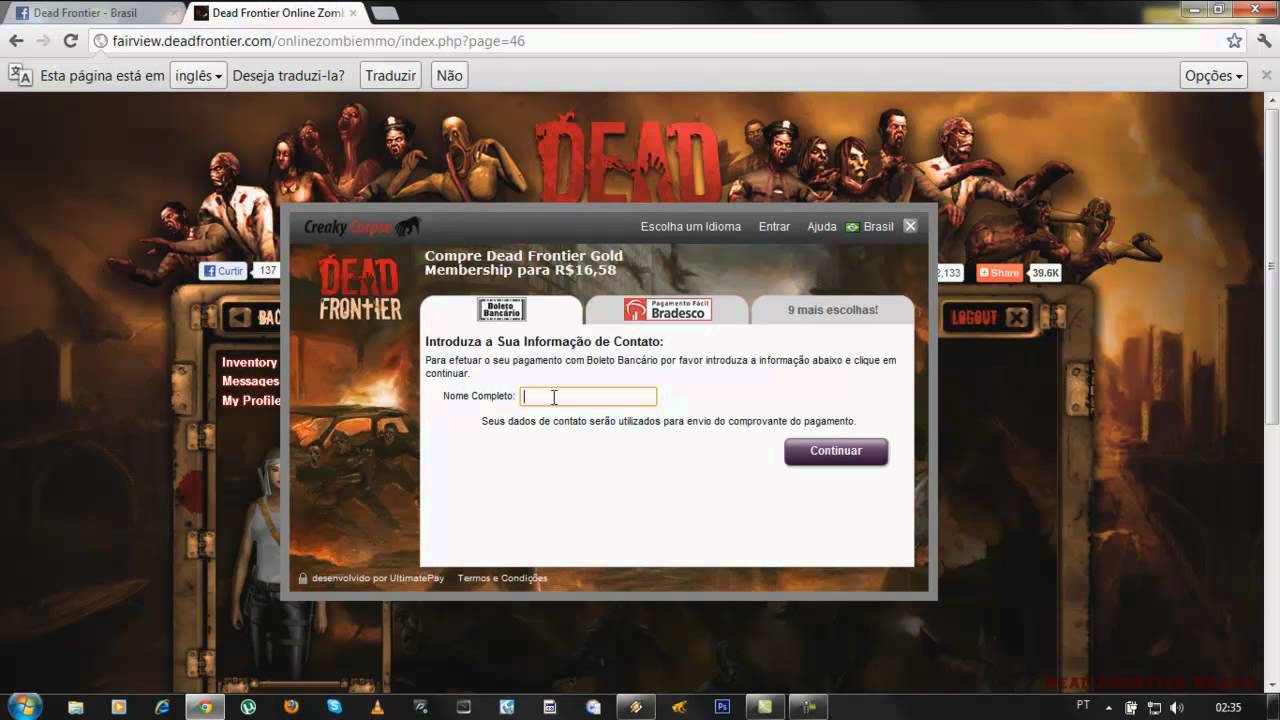
Task: Open Windows Explorer from the taskbar
Action: (76, 707)
